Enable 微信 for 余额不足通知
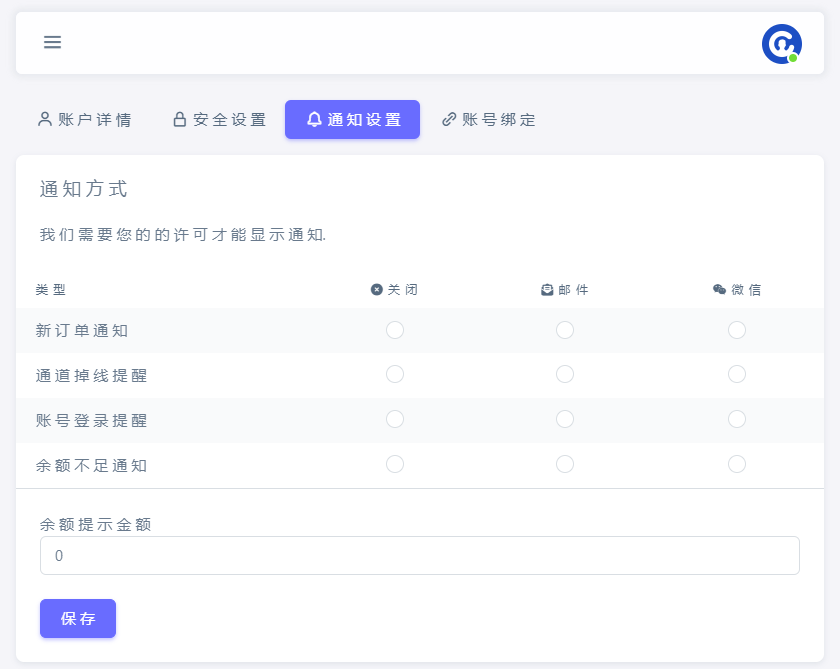The height and width of the screenshot is (669, 840). [737, 464]
